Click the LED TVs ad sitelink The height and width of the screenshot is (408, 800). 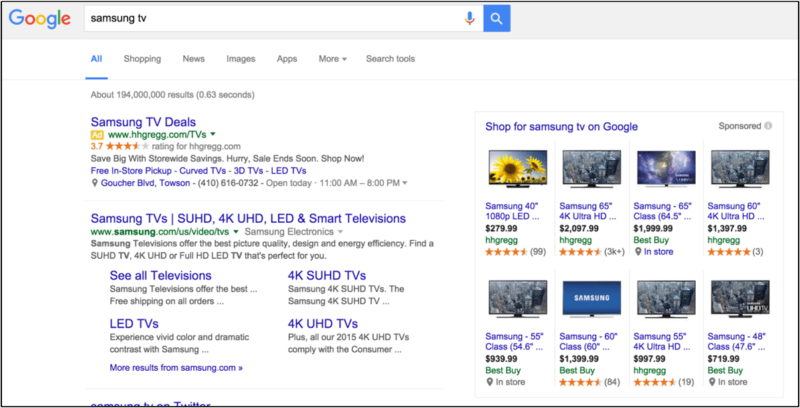(x=289, y=171)
